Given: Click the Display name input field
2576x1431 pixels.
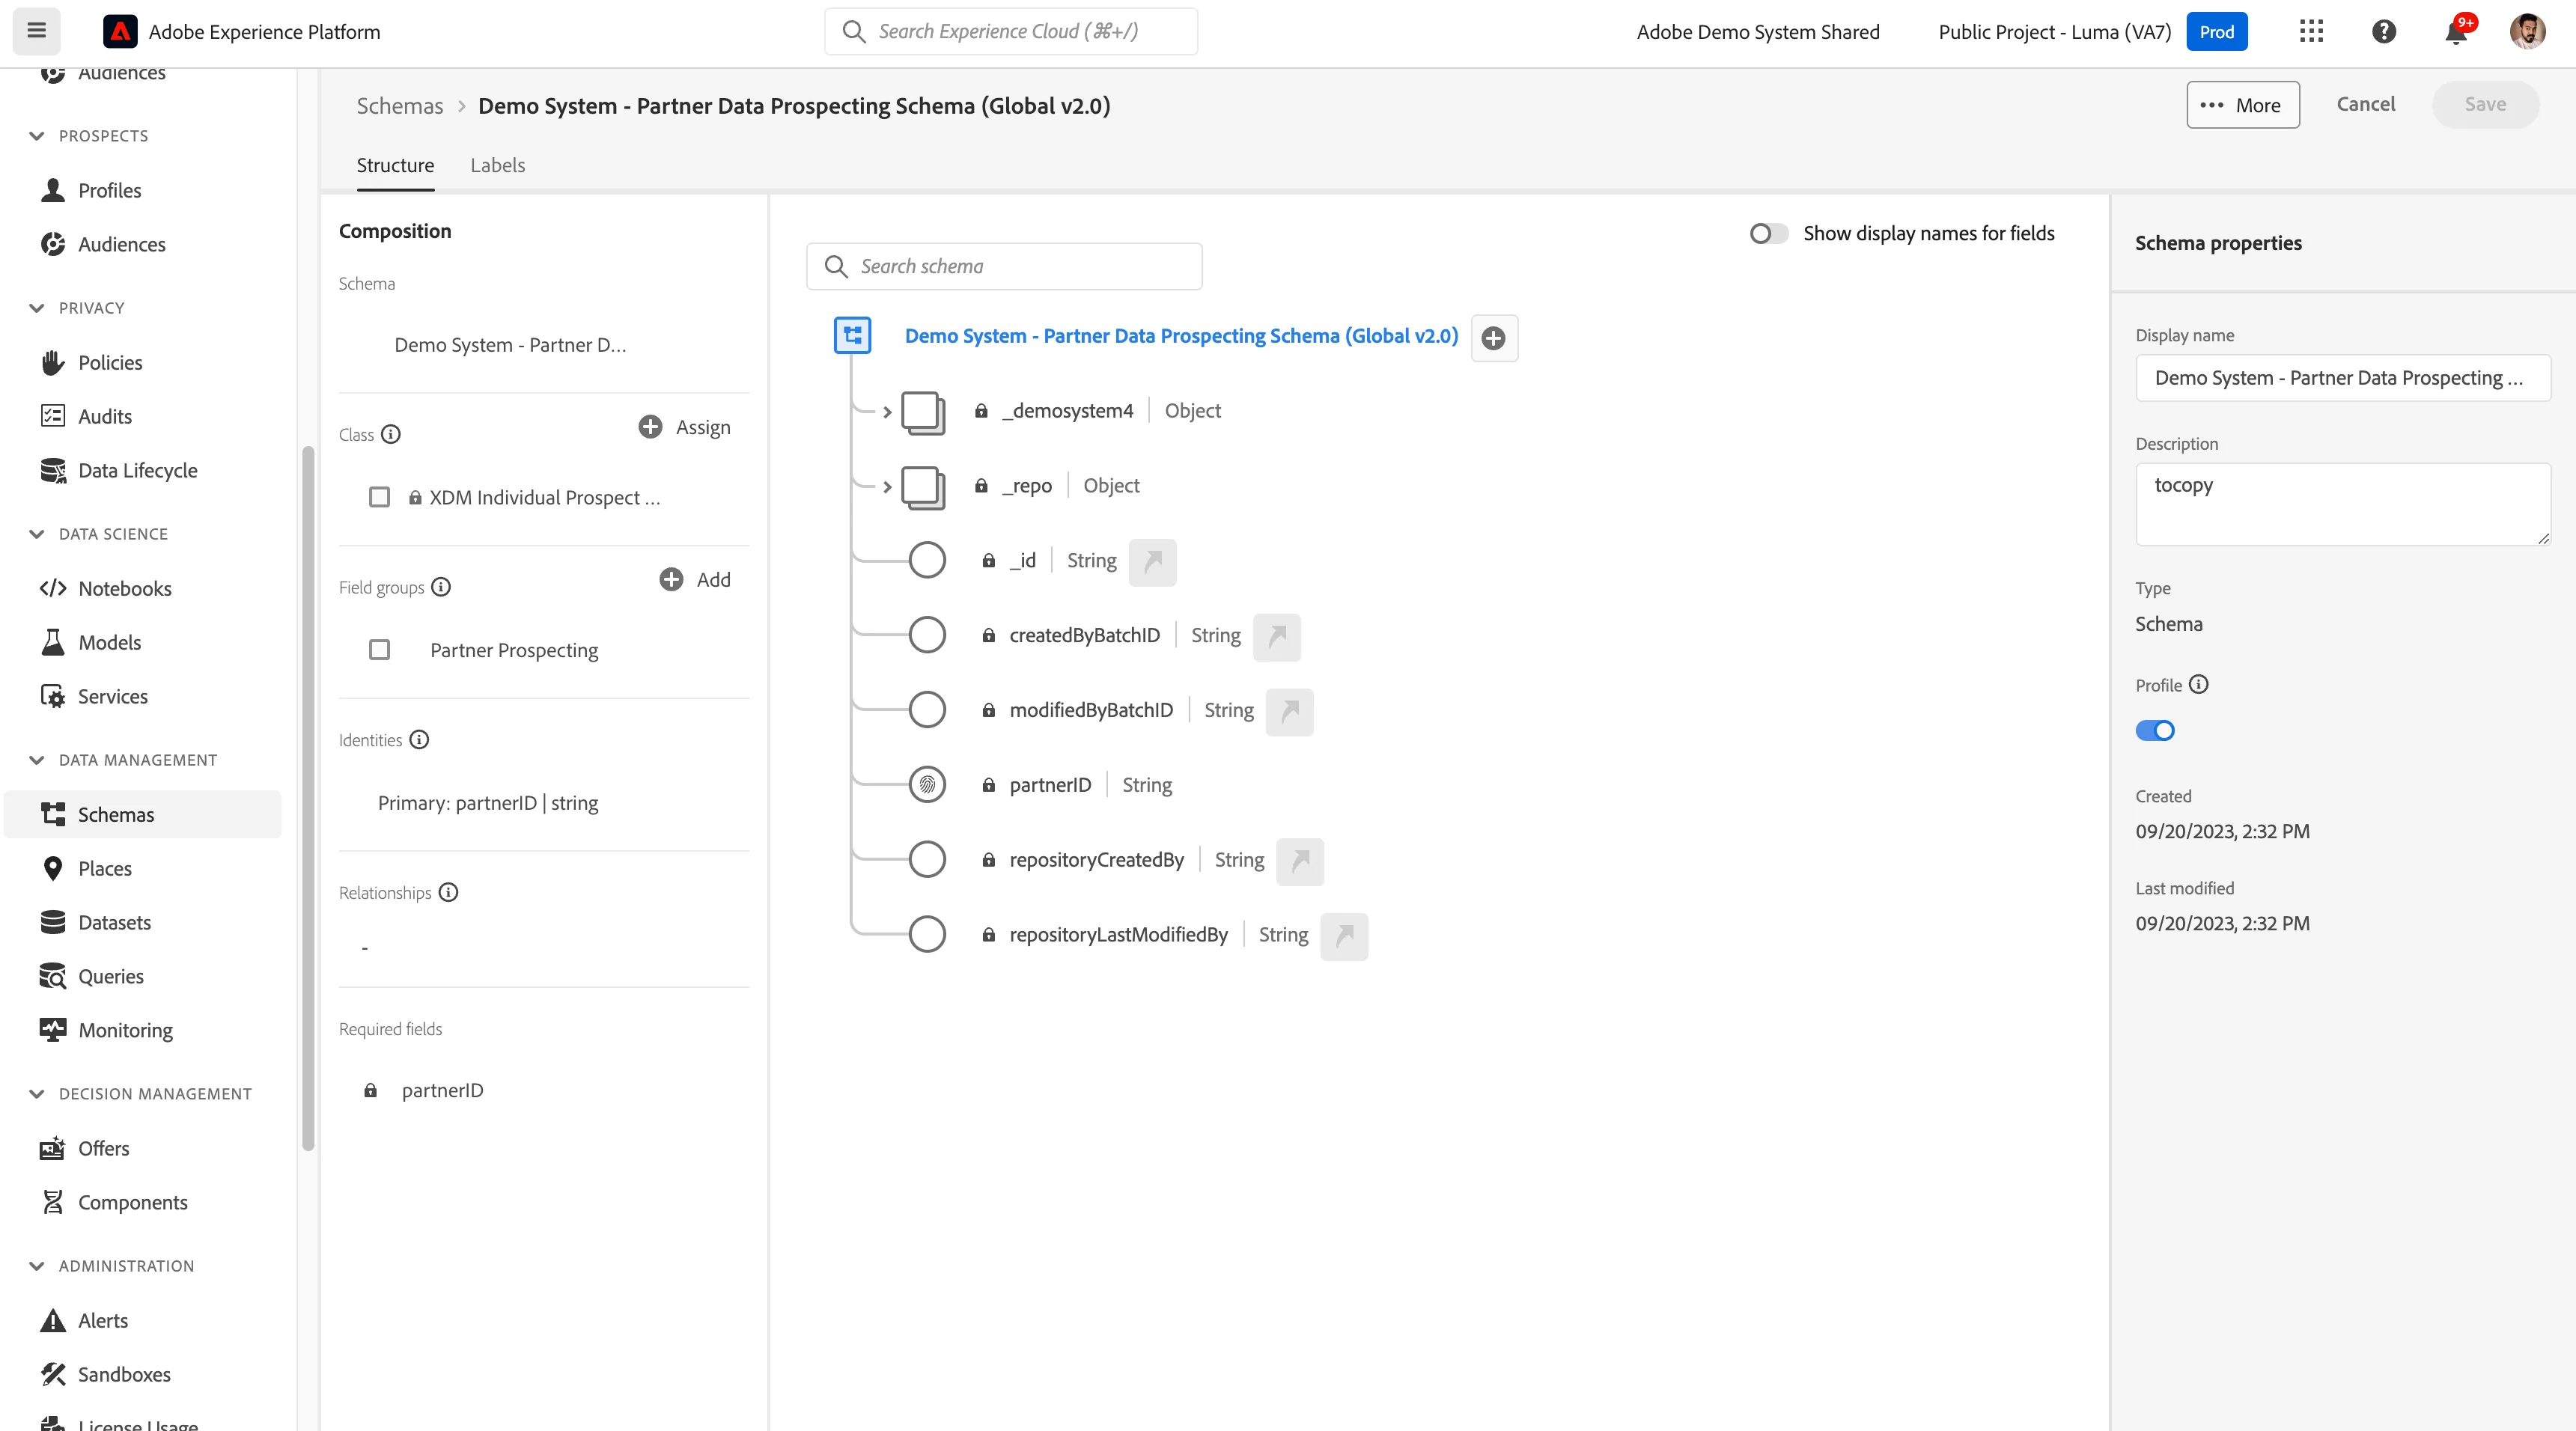Looking at the screenshot, I should coord(2343,378).
